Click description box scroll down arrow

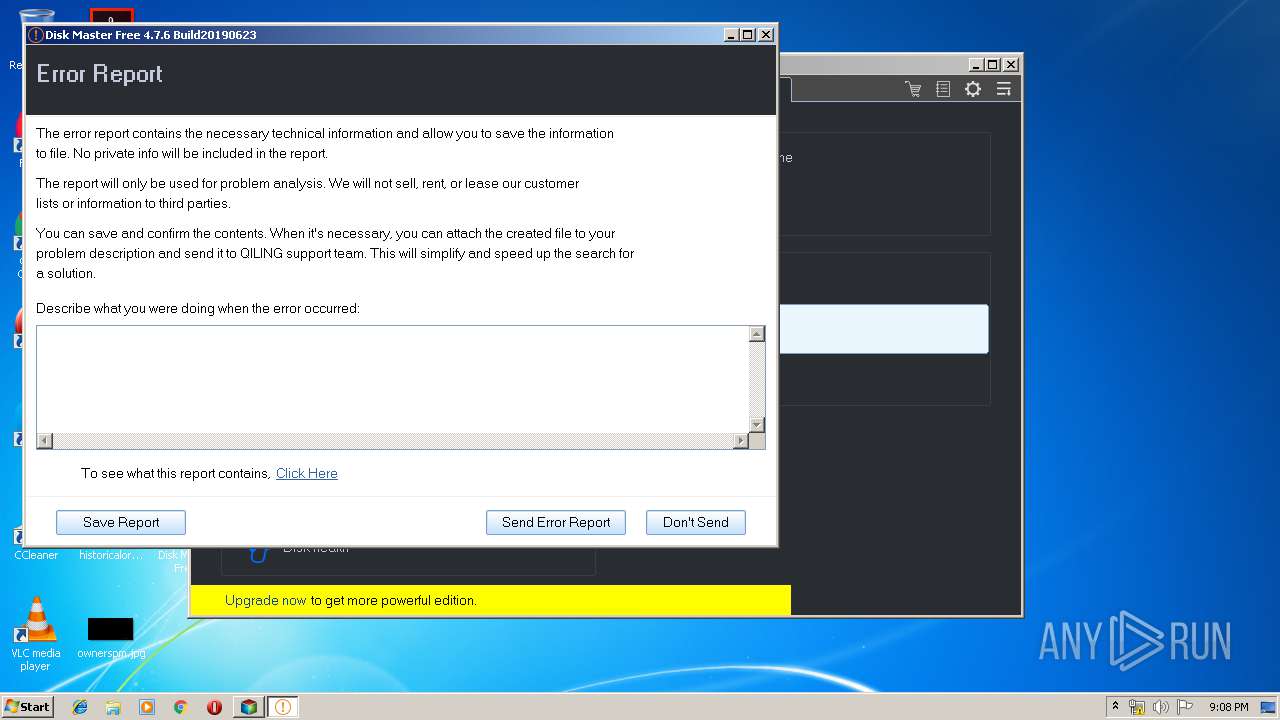coord(757,425)
